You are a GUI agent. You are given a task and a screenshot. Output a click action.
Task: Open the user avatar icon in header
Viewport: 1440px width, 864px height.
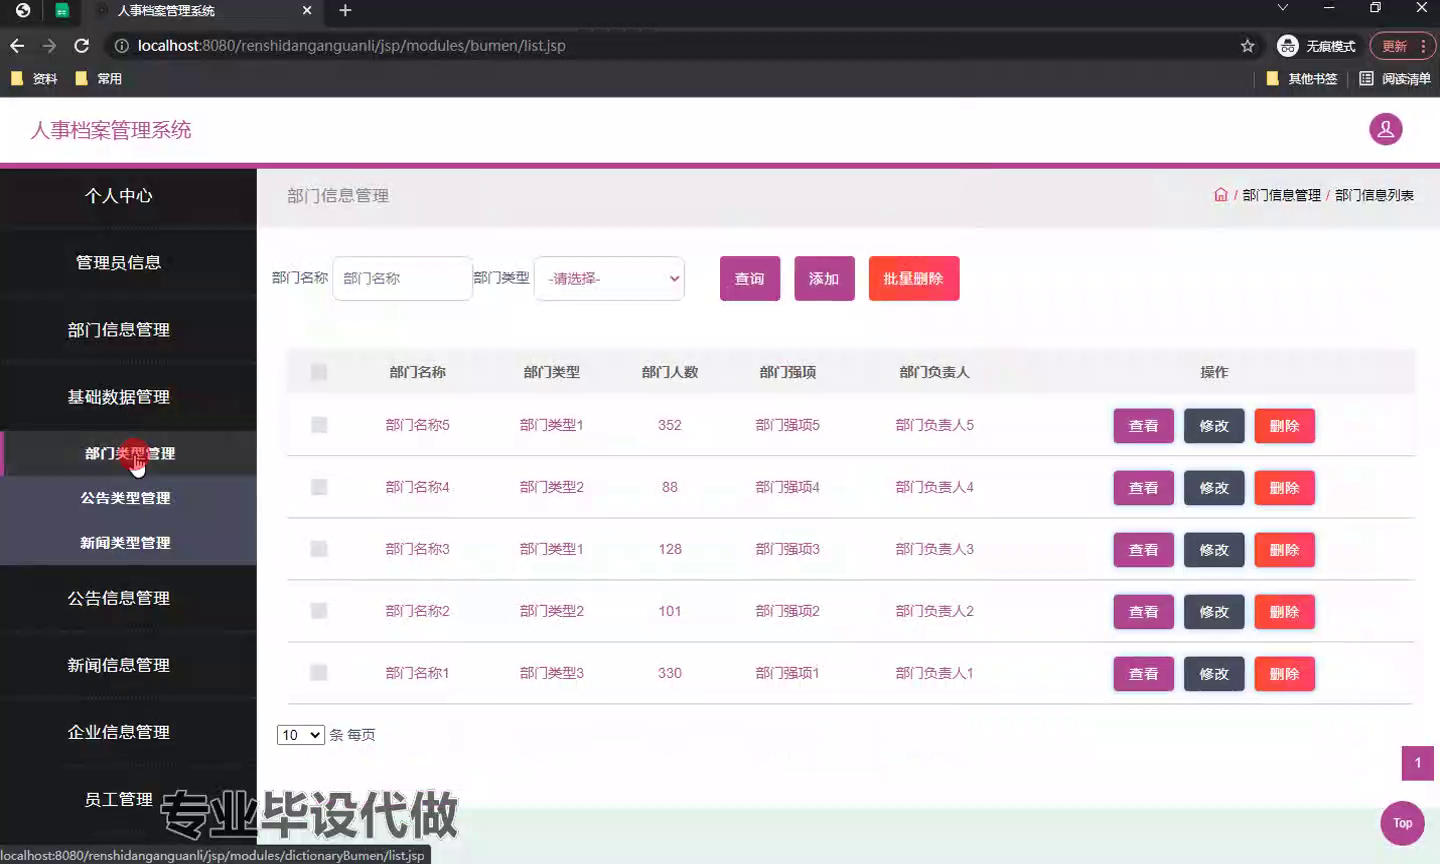[1385, 129]
